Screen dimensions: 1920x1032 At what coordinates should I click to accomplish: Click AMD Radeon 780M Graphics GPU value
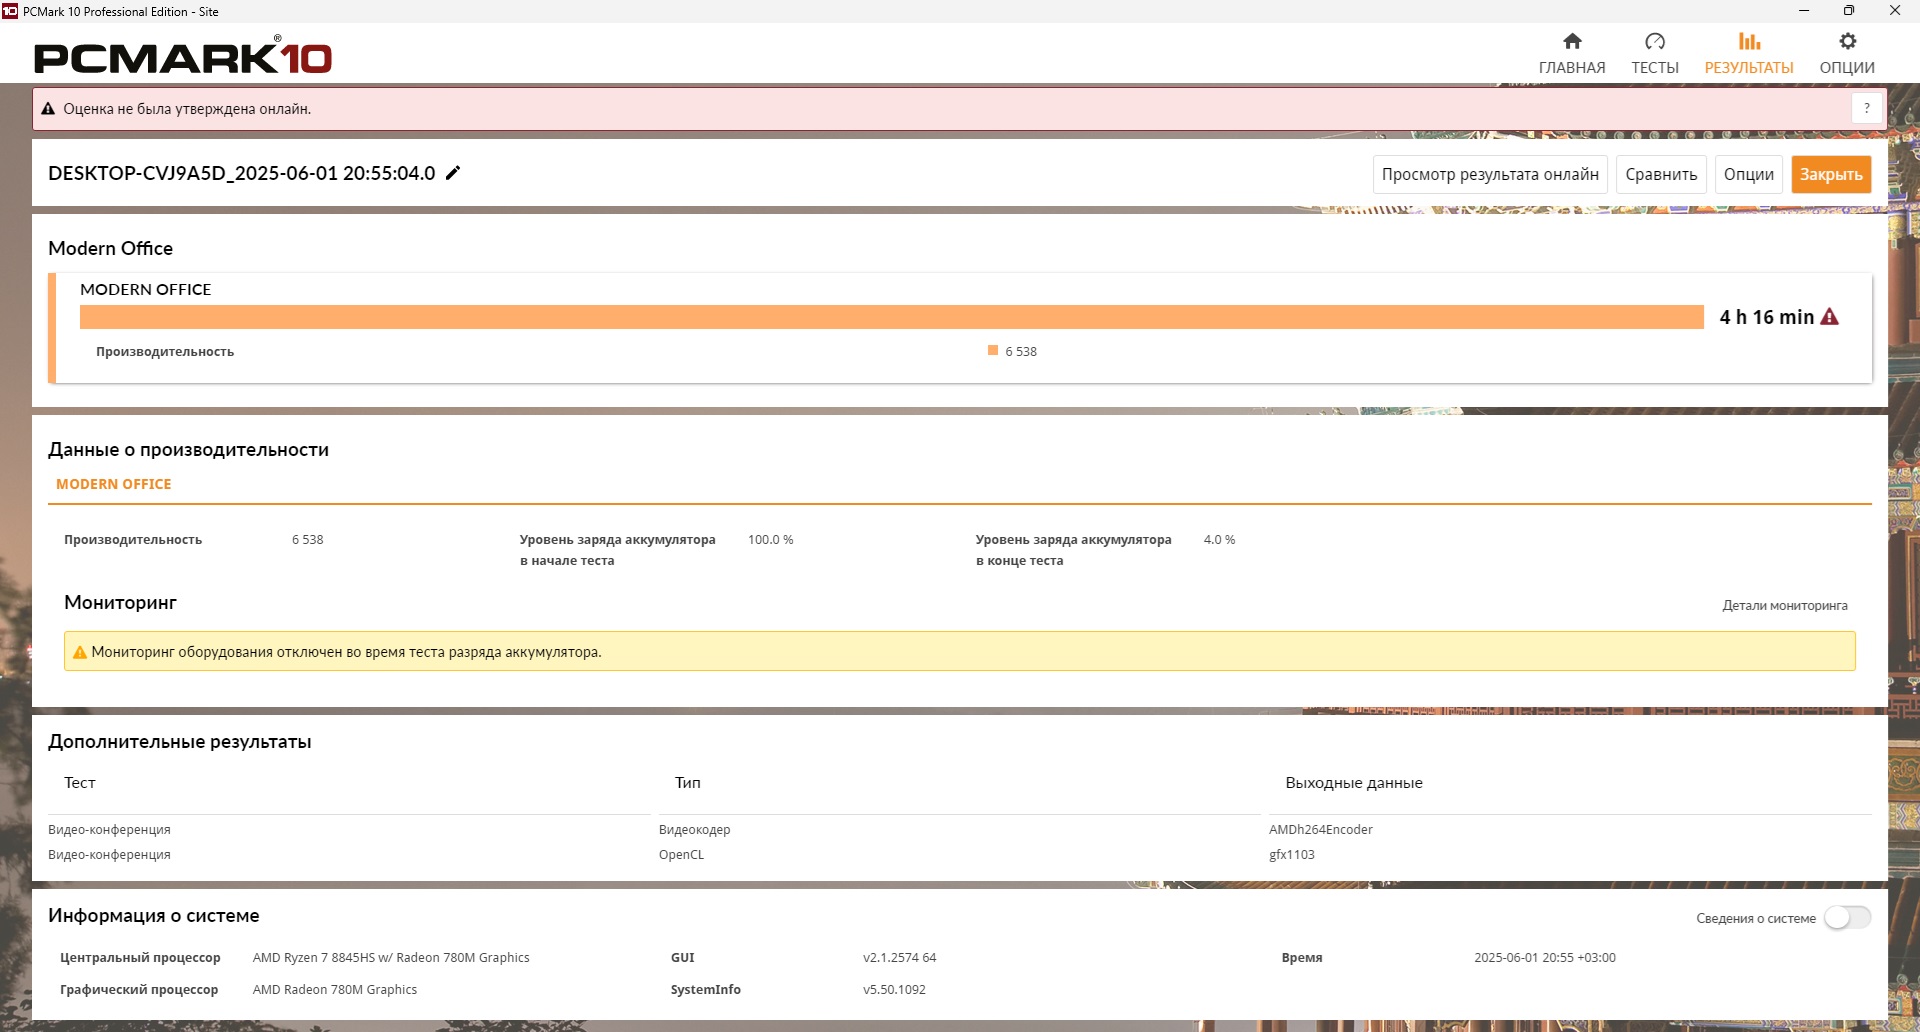pos(335,989)
